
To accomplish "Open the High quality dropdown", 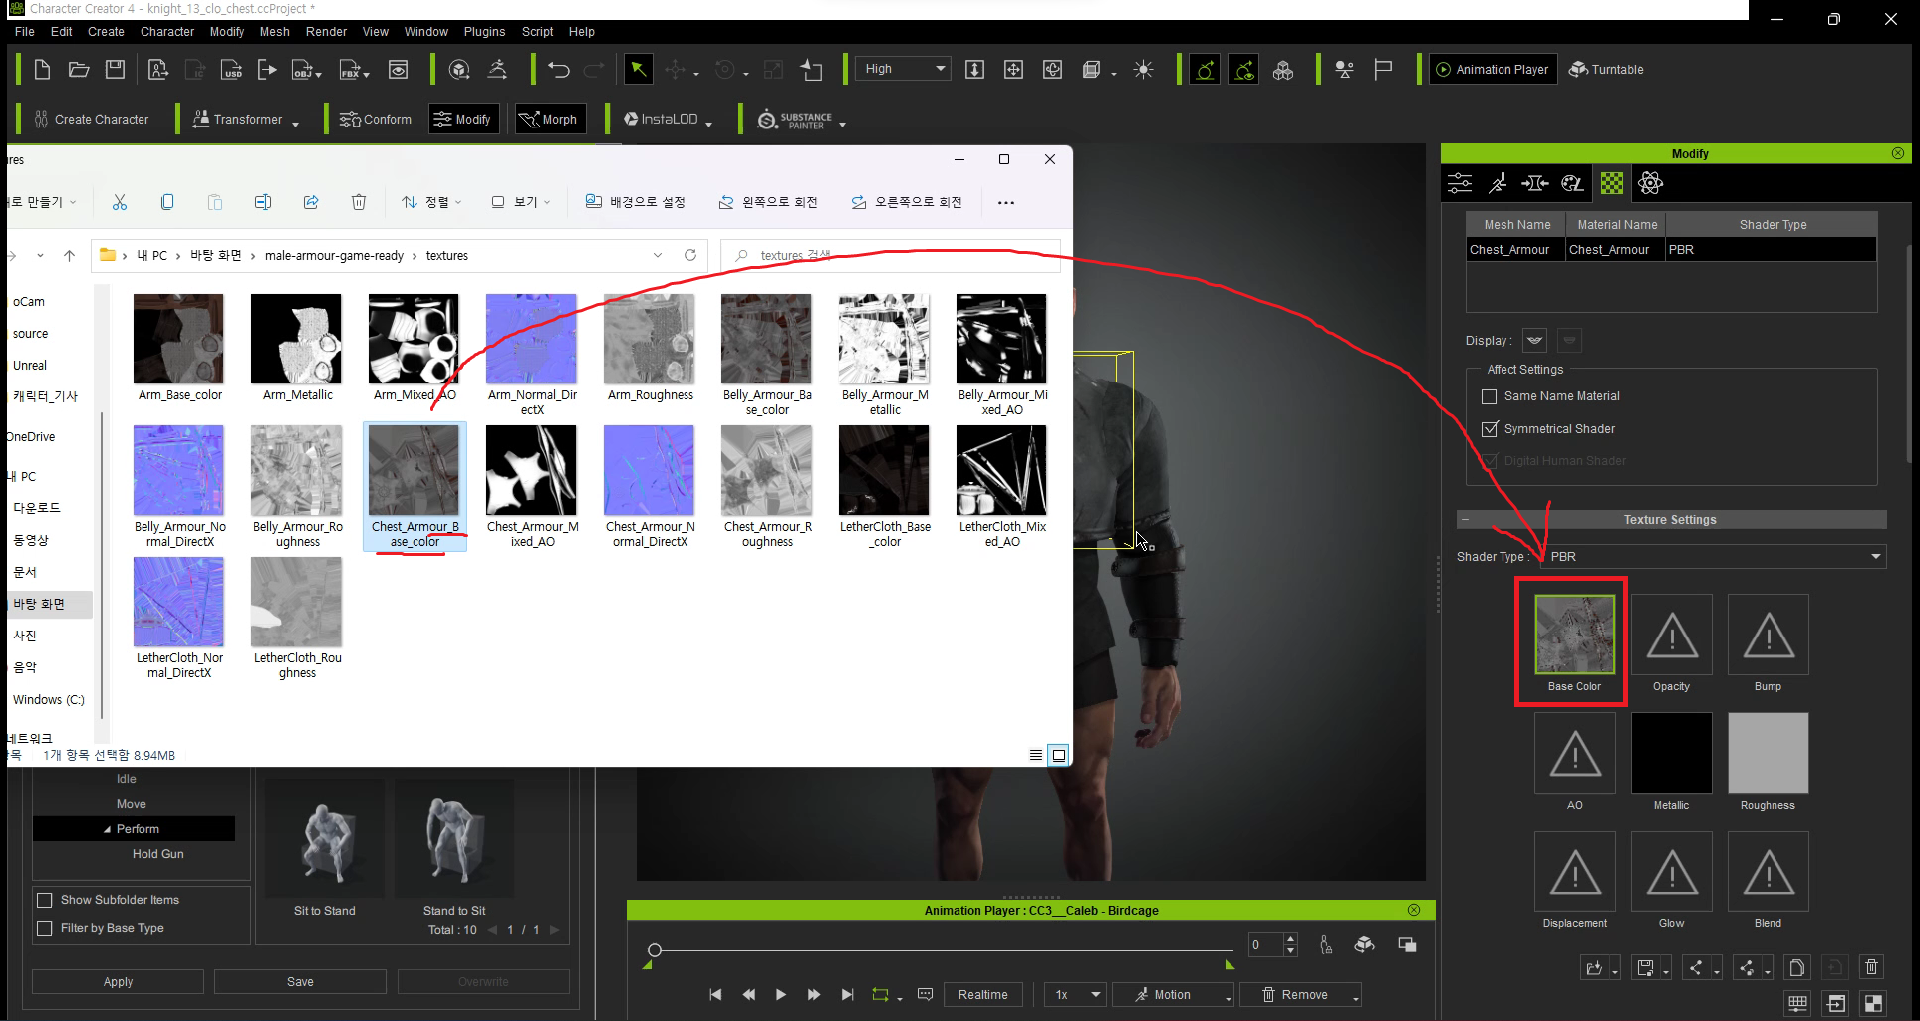I will tap(904, 69).
